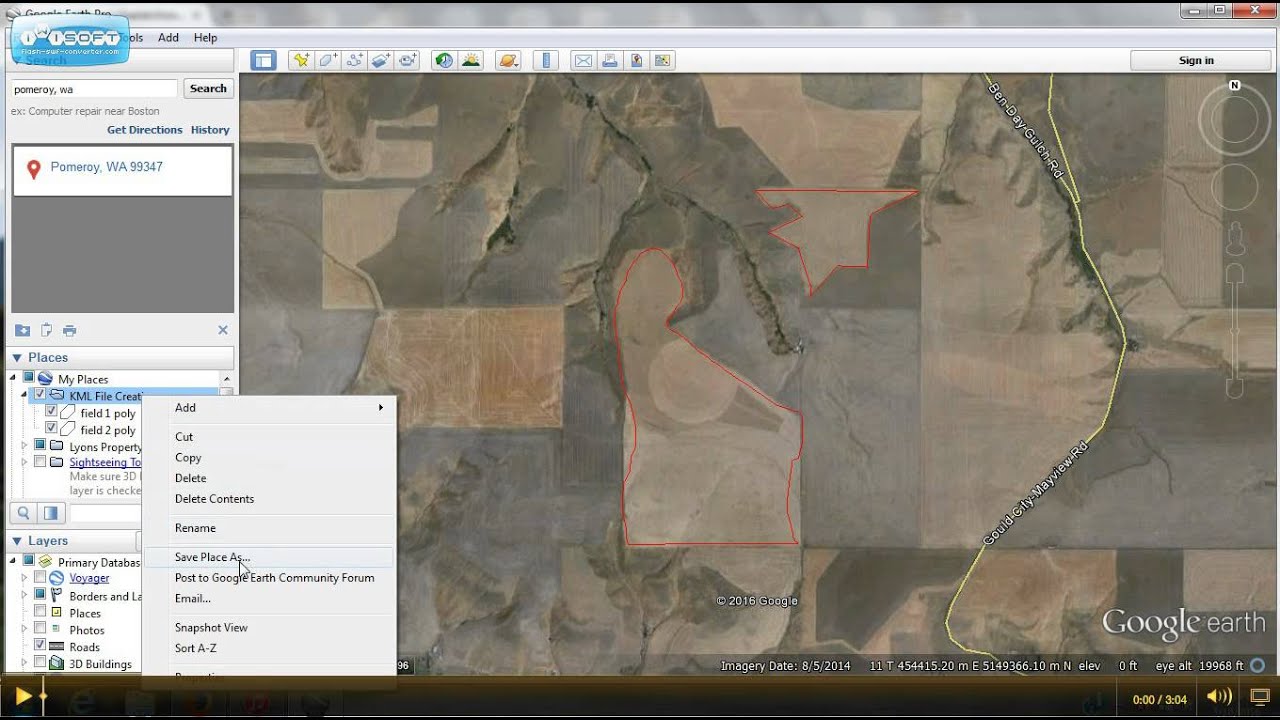Toggle the Lyons Property checkbox

40,445
